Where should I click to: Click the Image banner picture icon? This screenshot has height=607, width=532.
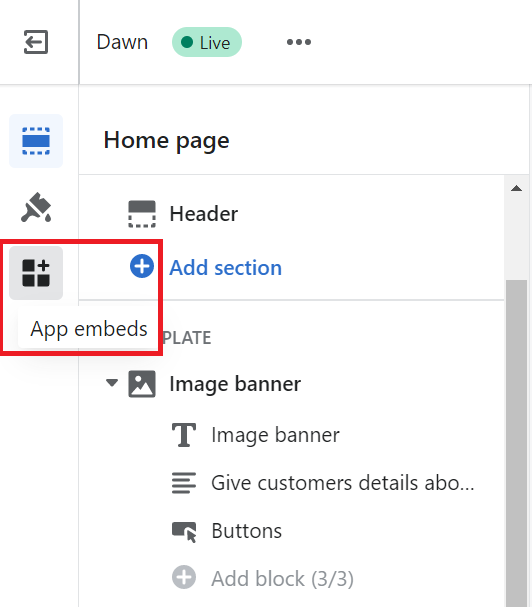point(142,384)
